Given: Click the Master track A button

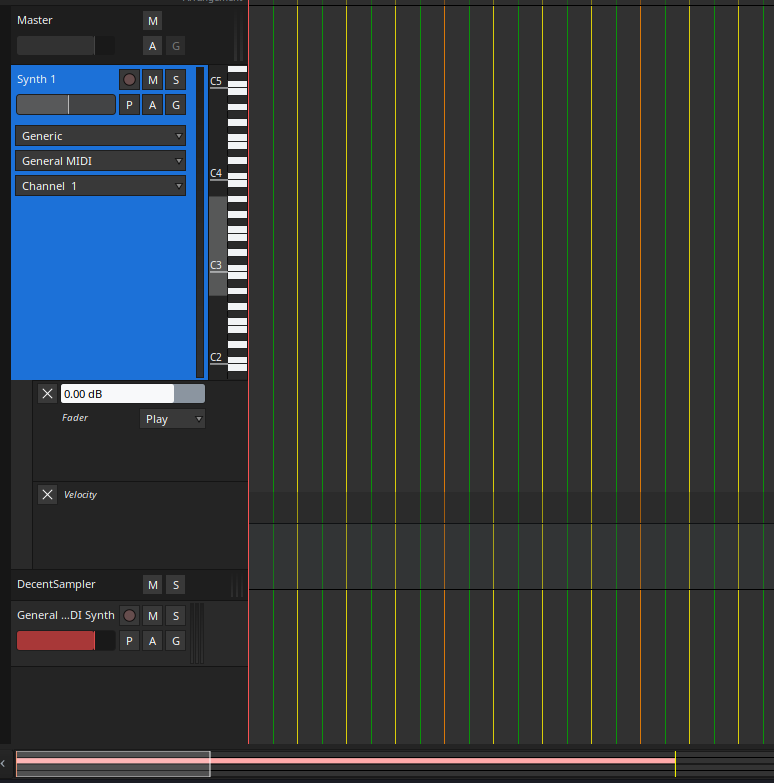Looking at the screenshot, I should 152,46.
